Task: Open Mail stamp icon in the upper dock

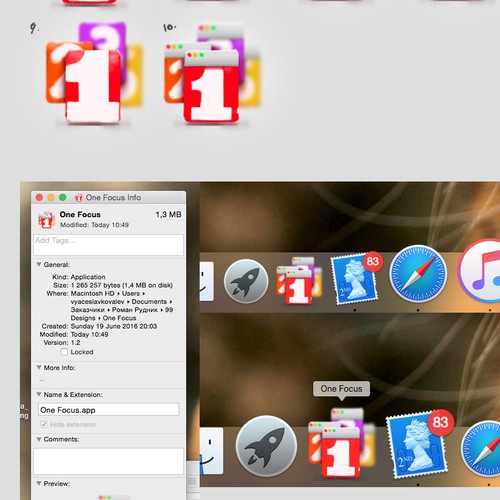Action: [356, 279]
